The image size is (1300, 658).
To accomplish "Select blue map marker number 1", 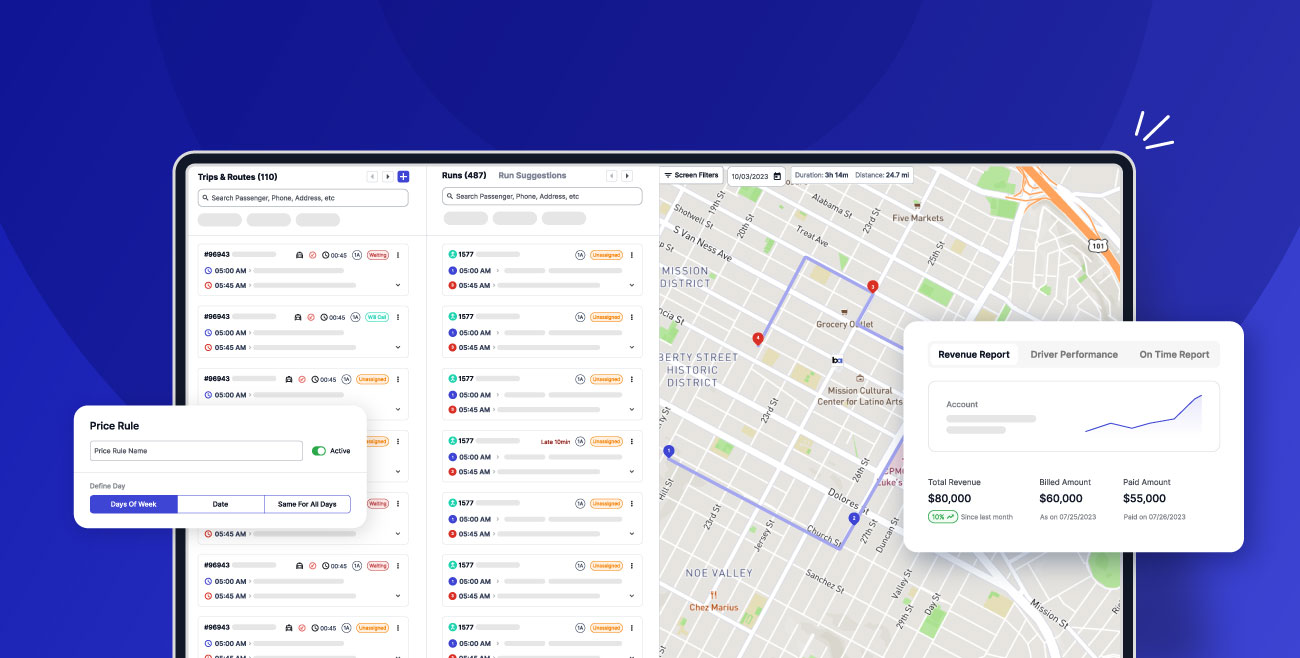I will pyautogui.click(x=669, y=452).
